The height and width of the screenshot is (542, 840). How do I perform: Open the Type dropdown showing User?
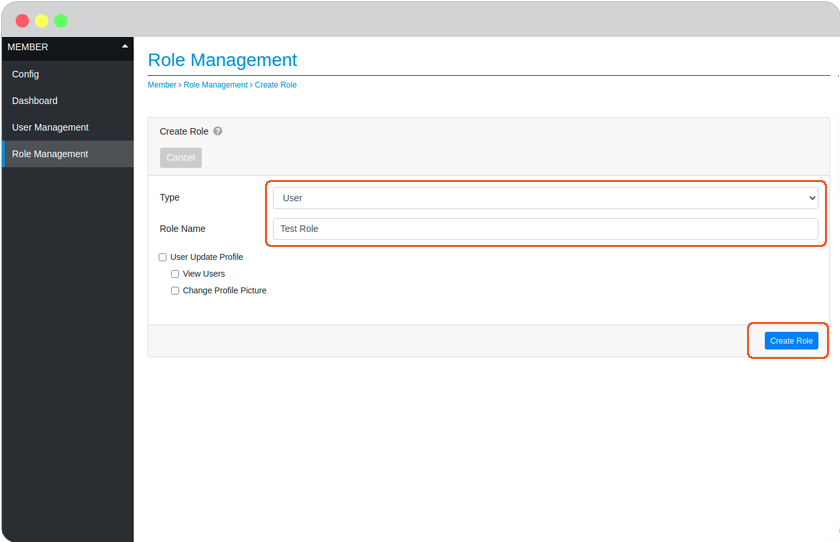point(545,198)
